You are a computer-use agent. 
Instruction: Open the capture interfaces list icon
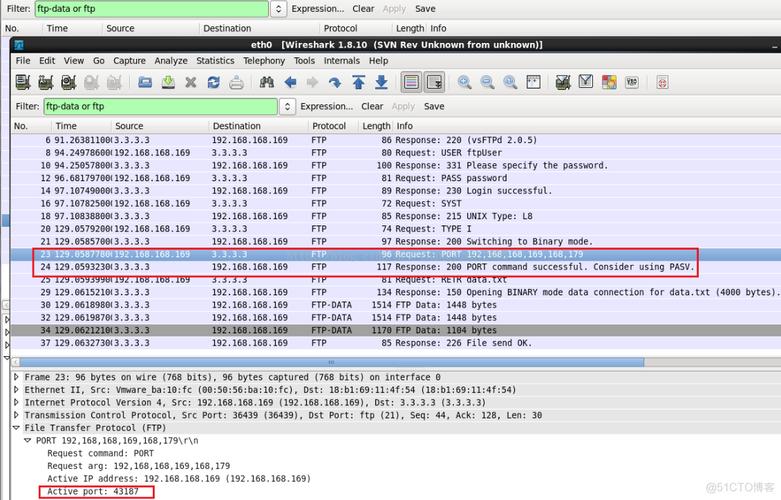click(23, 82)
